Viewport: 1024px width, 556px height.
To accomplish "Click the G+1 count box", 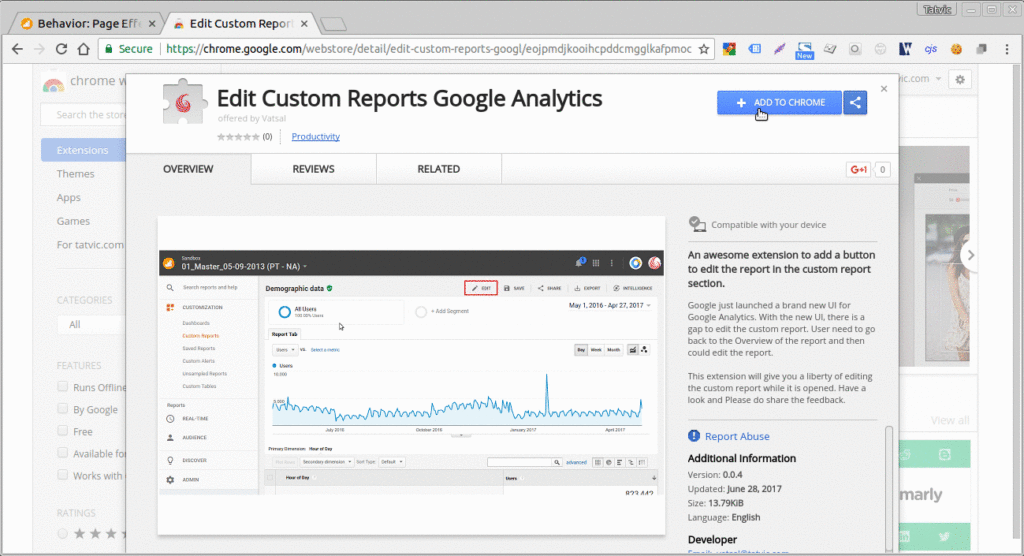I will coord(882,169).
